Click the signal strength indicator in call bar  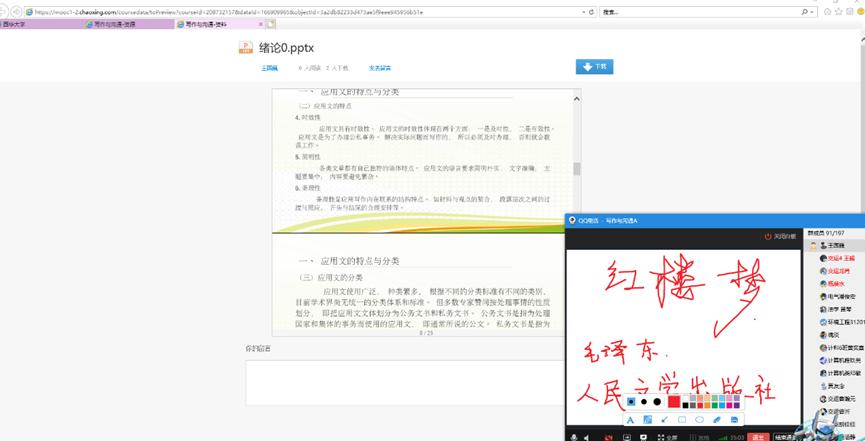[723, 438]
